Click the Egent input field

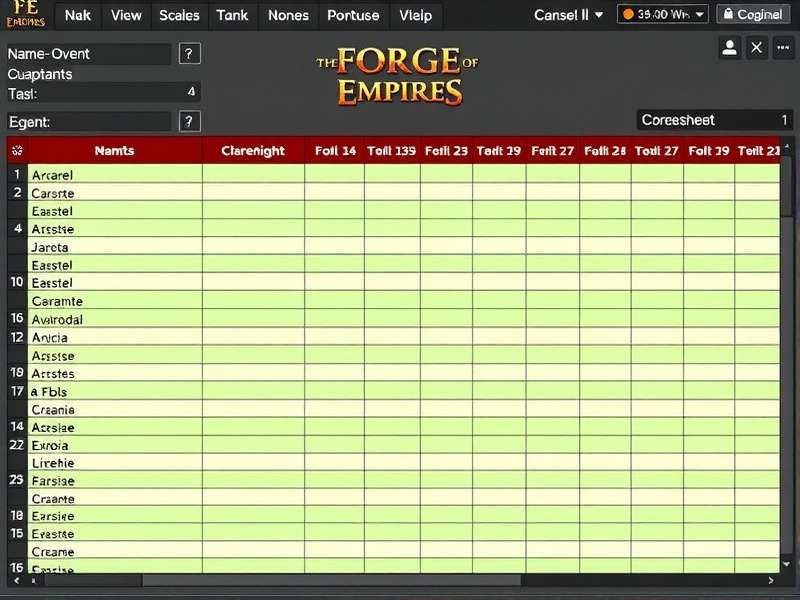click(89, 122)
